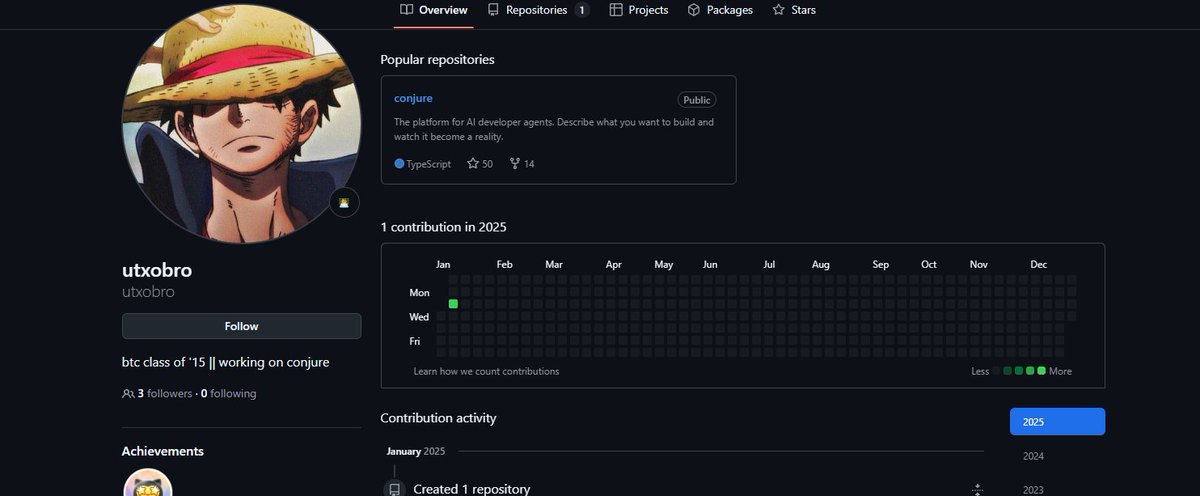Open the Overview tab
1200x496 pixels.
click(x=434, y=10)
